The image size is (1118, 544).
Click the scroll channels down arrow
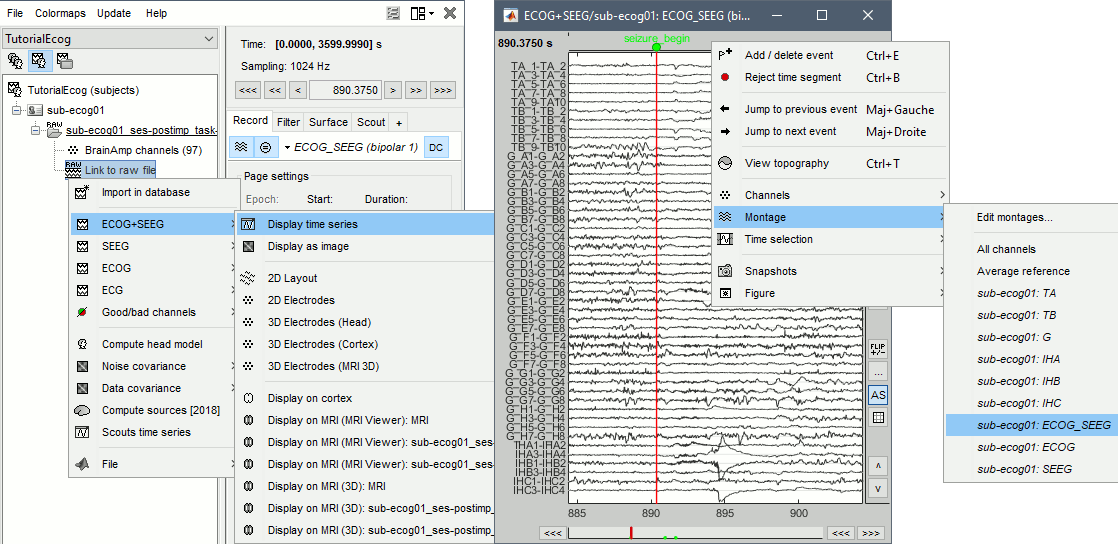click(878, 488)
